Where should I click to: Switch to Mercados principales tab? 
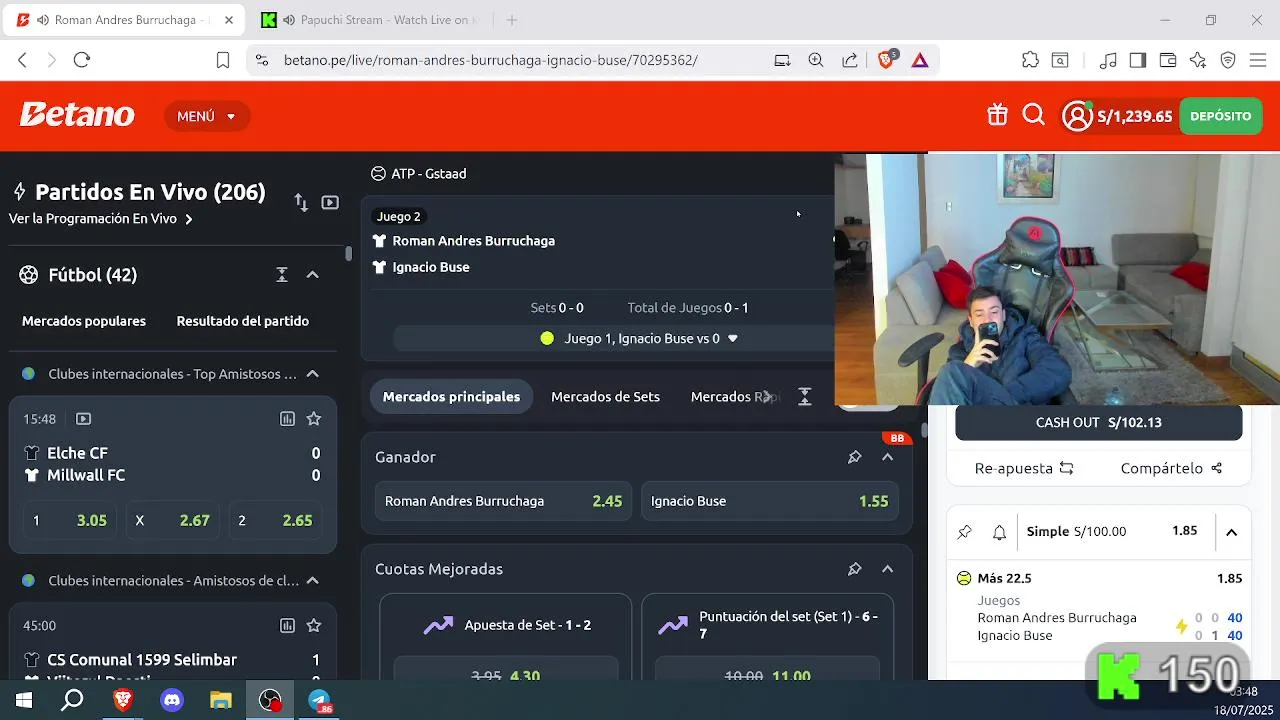point(451,397)
